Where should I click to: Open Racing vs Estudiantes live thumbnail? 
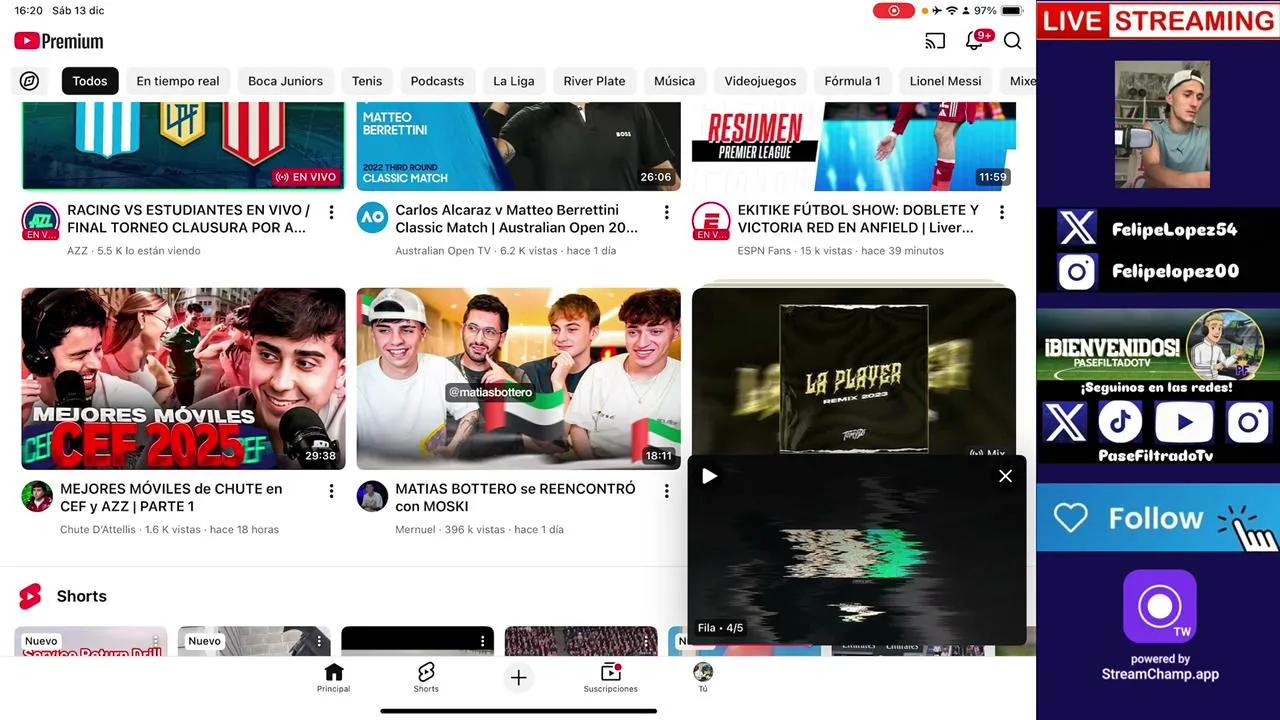183,146
